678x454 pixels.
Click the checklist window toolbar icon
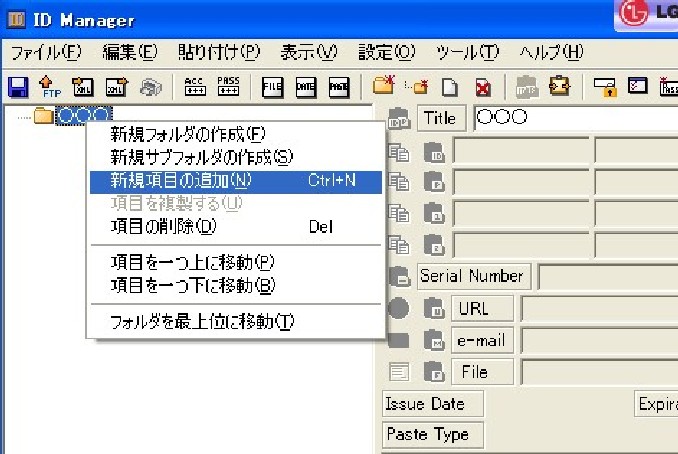pyautogui.click(x=637, y=86)
